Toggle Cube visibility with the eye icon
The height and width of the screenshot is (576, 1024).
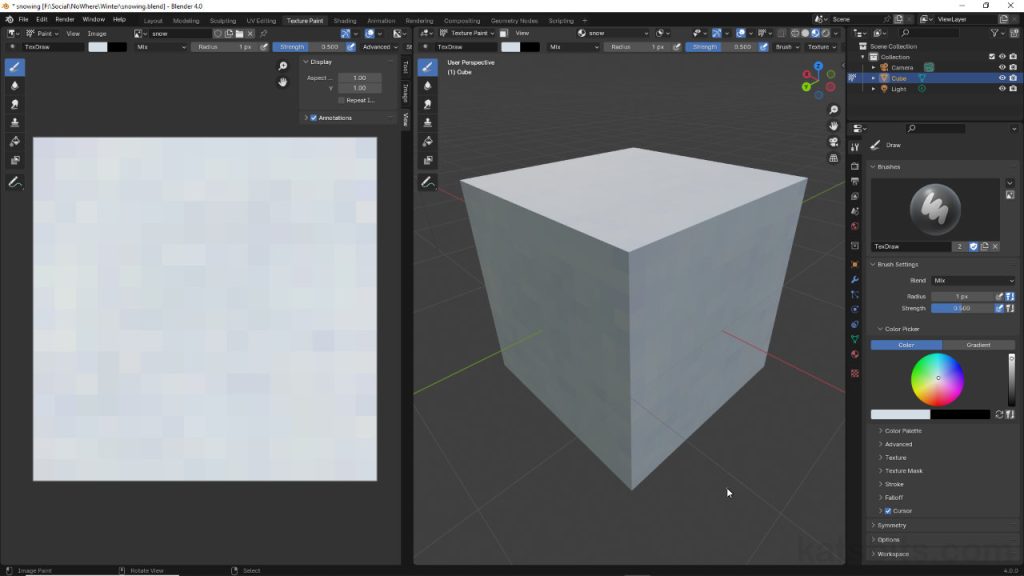(x=1003, y=77)
